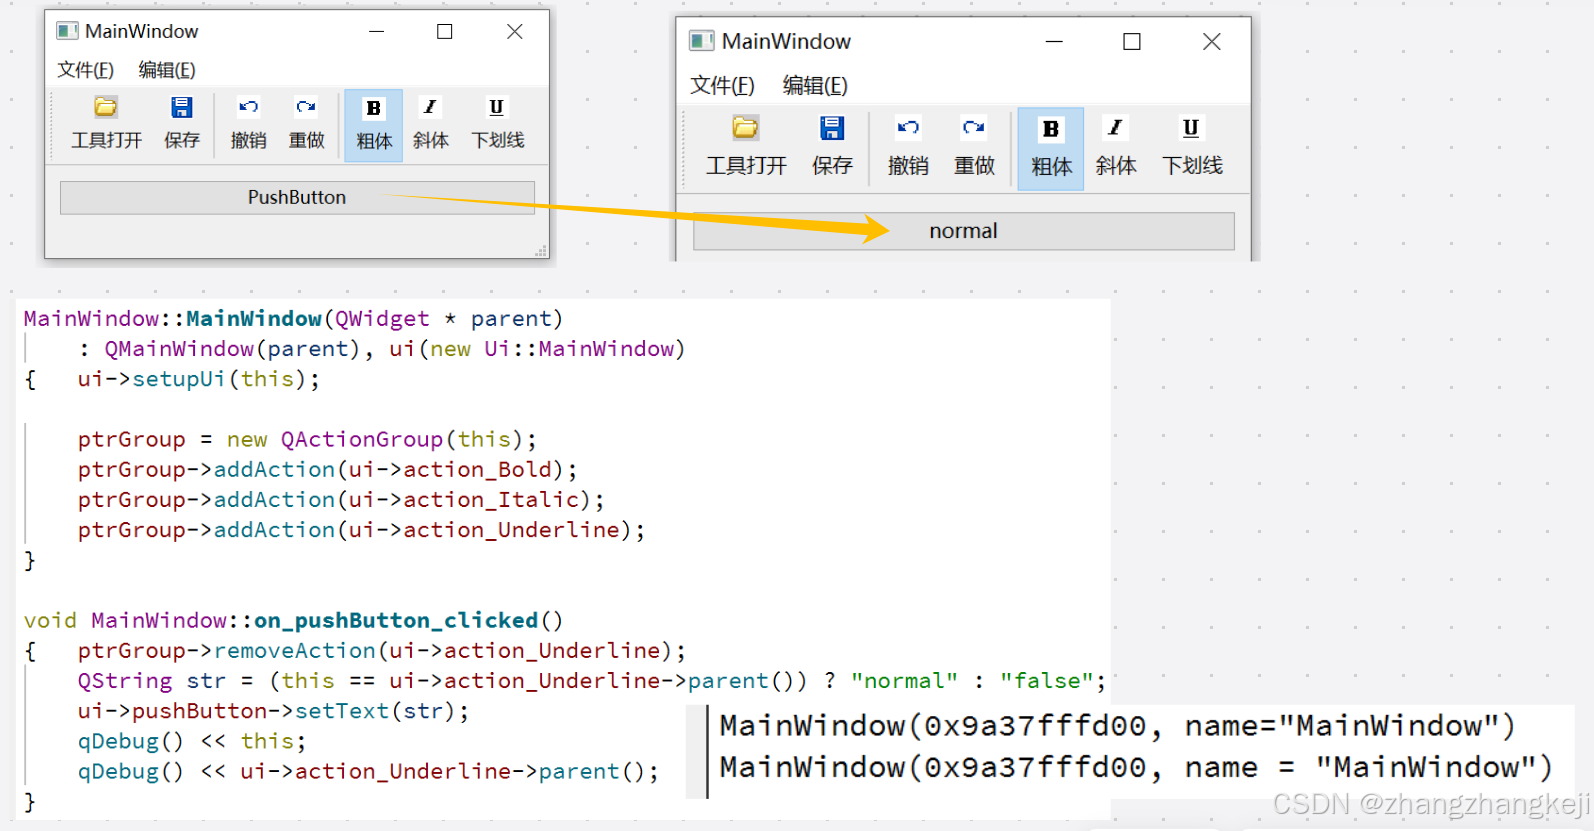Click the title bar app icon of left MainWindow
Screen dimensions: 1594x831
point(68,31)
